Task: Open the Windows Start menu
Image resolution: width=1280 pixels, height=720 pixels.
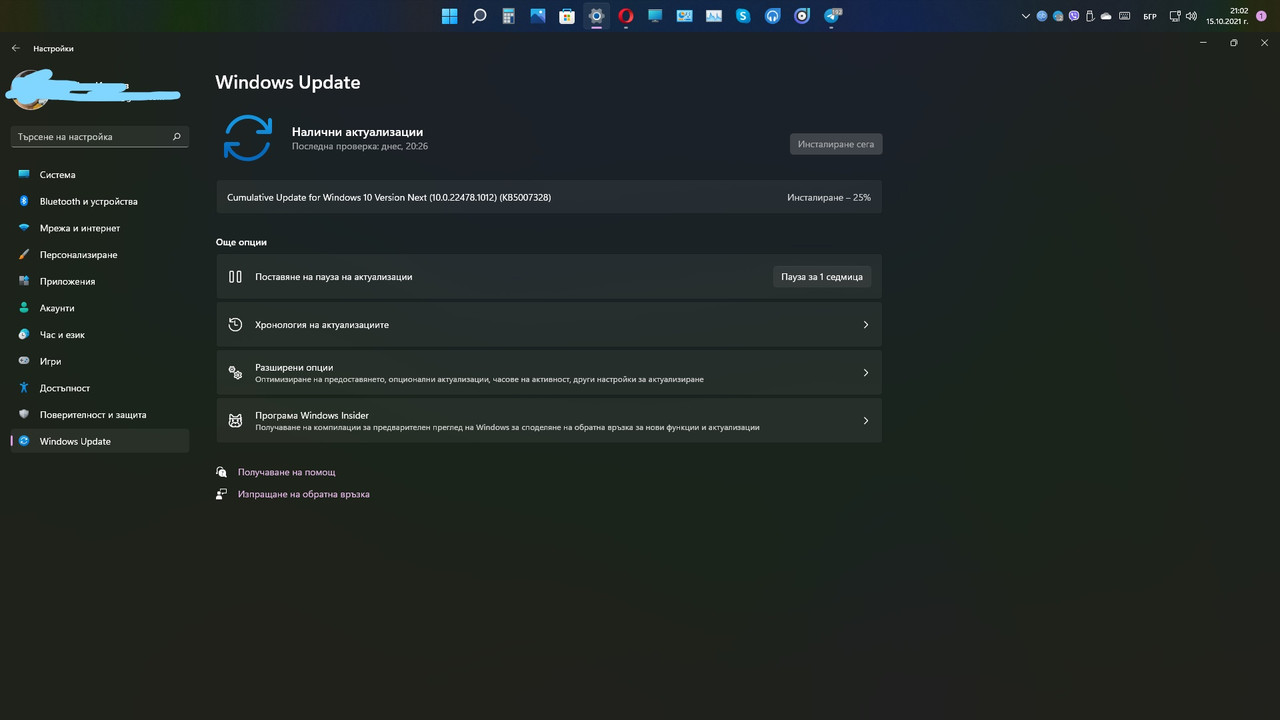Action: pos(450,16)
